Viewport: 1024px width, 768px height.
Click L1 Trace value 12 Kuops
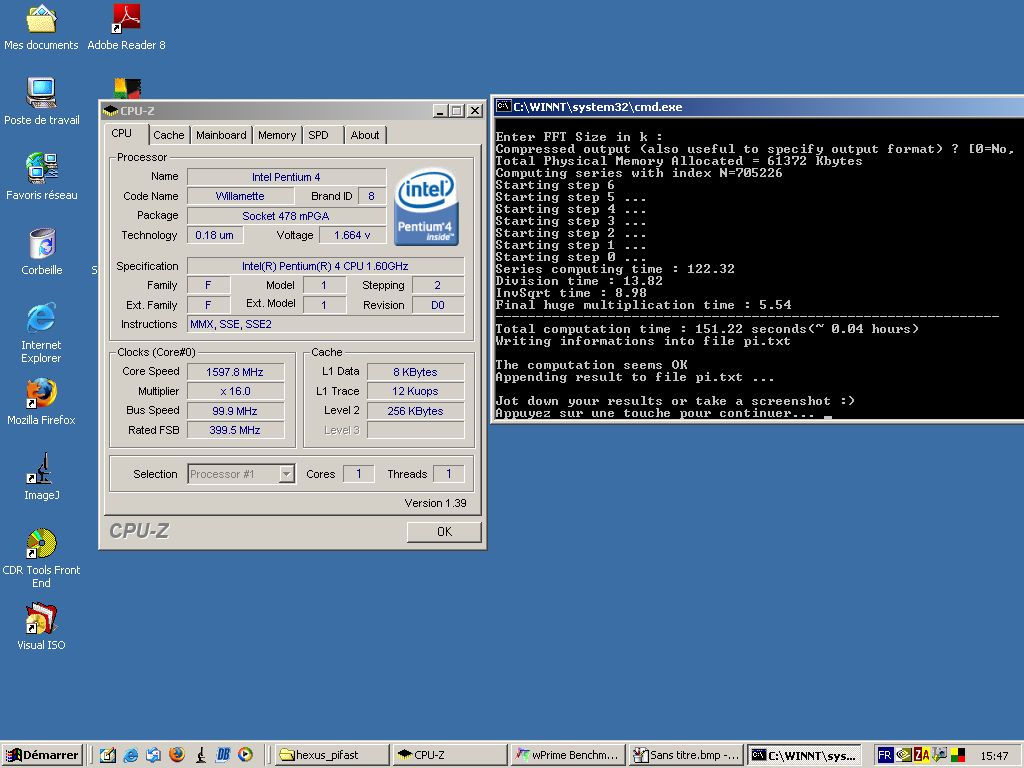coord(415,391)
